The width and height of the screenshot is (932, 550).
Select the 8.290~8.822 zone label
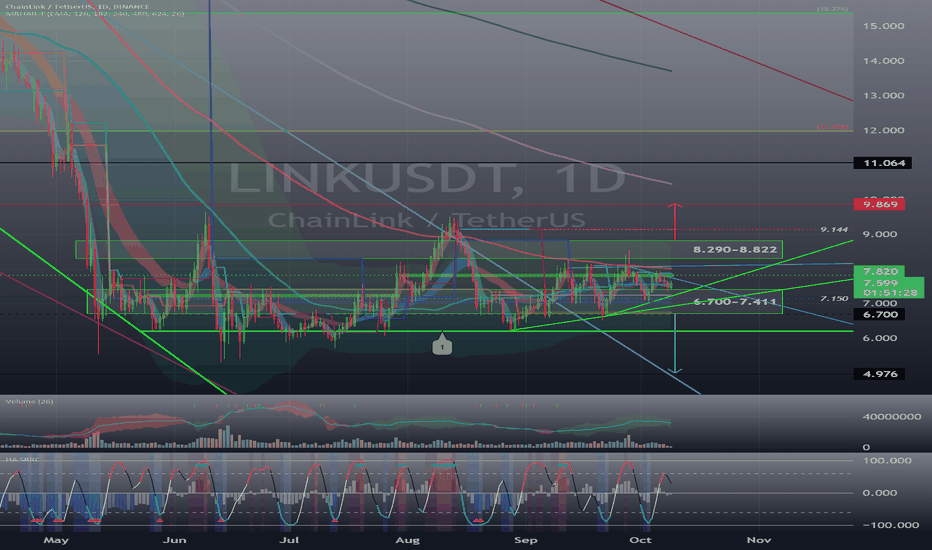tap(735, 250)
